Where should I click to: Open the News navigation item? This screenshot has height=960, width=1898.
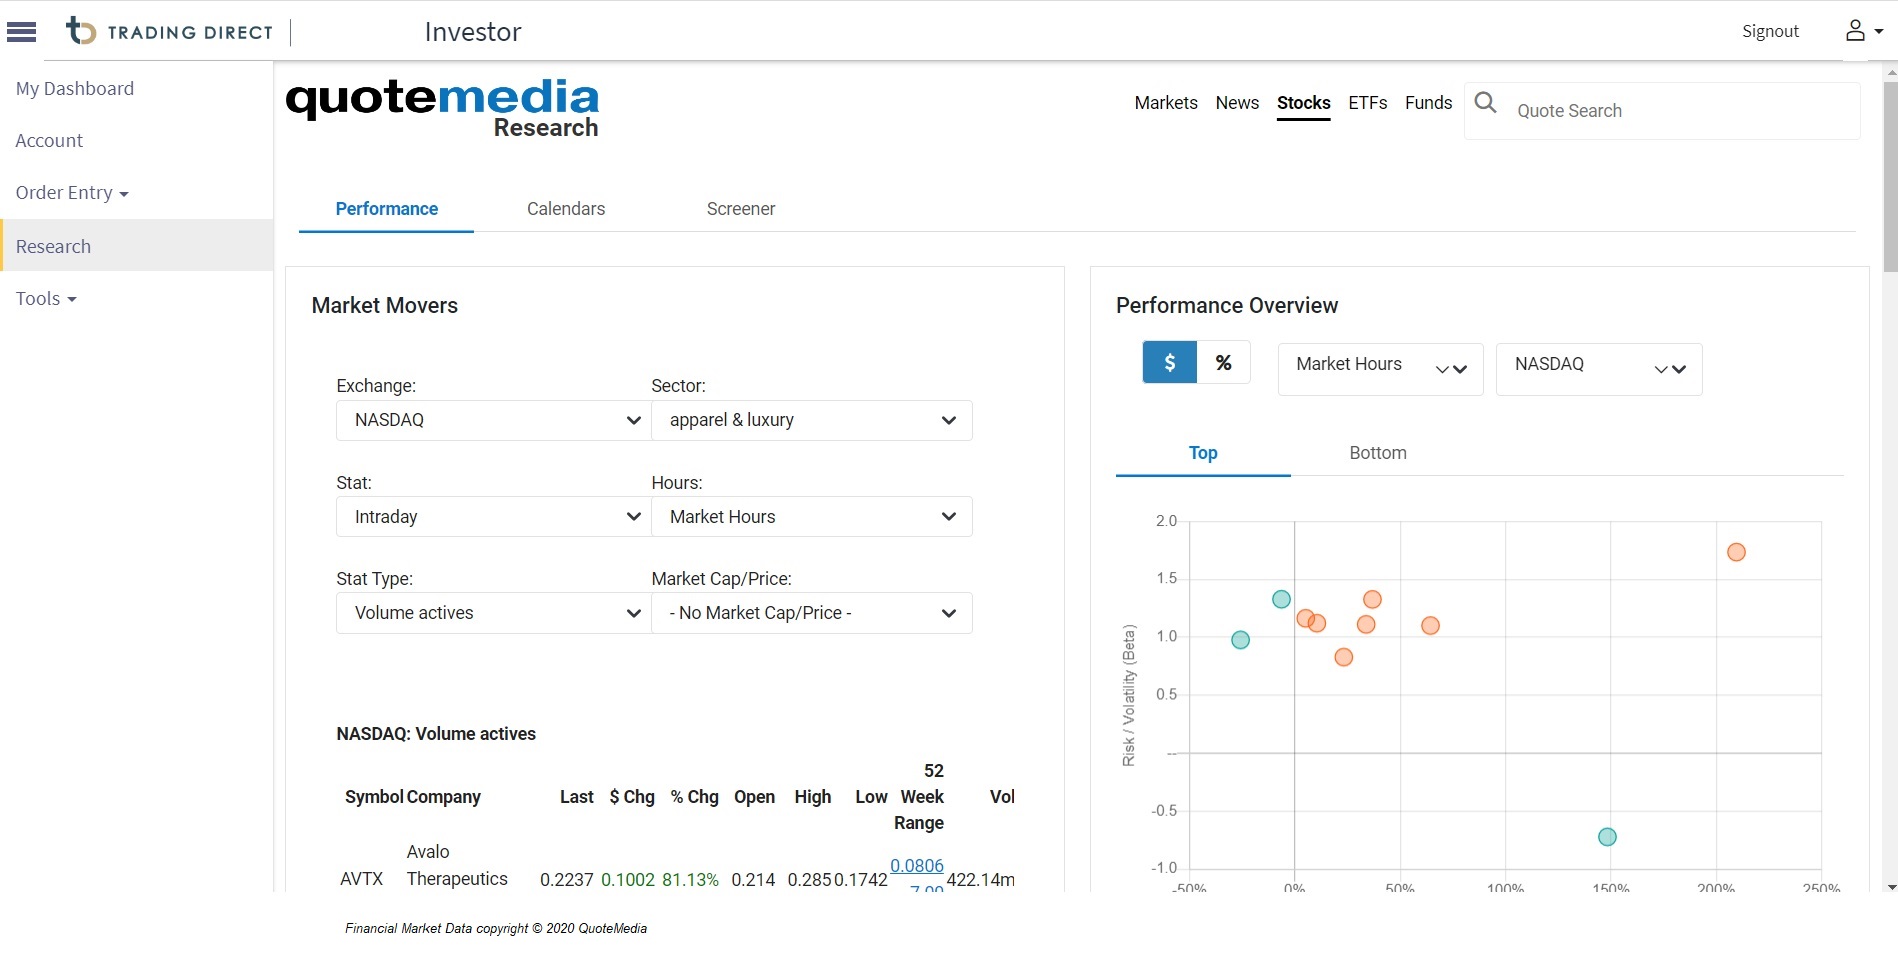pos(1237,103)
